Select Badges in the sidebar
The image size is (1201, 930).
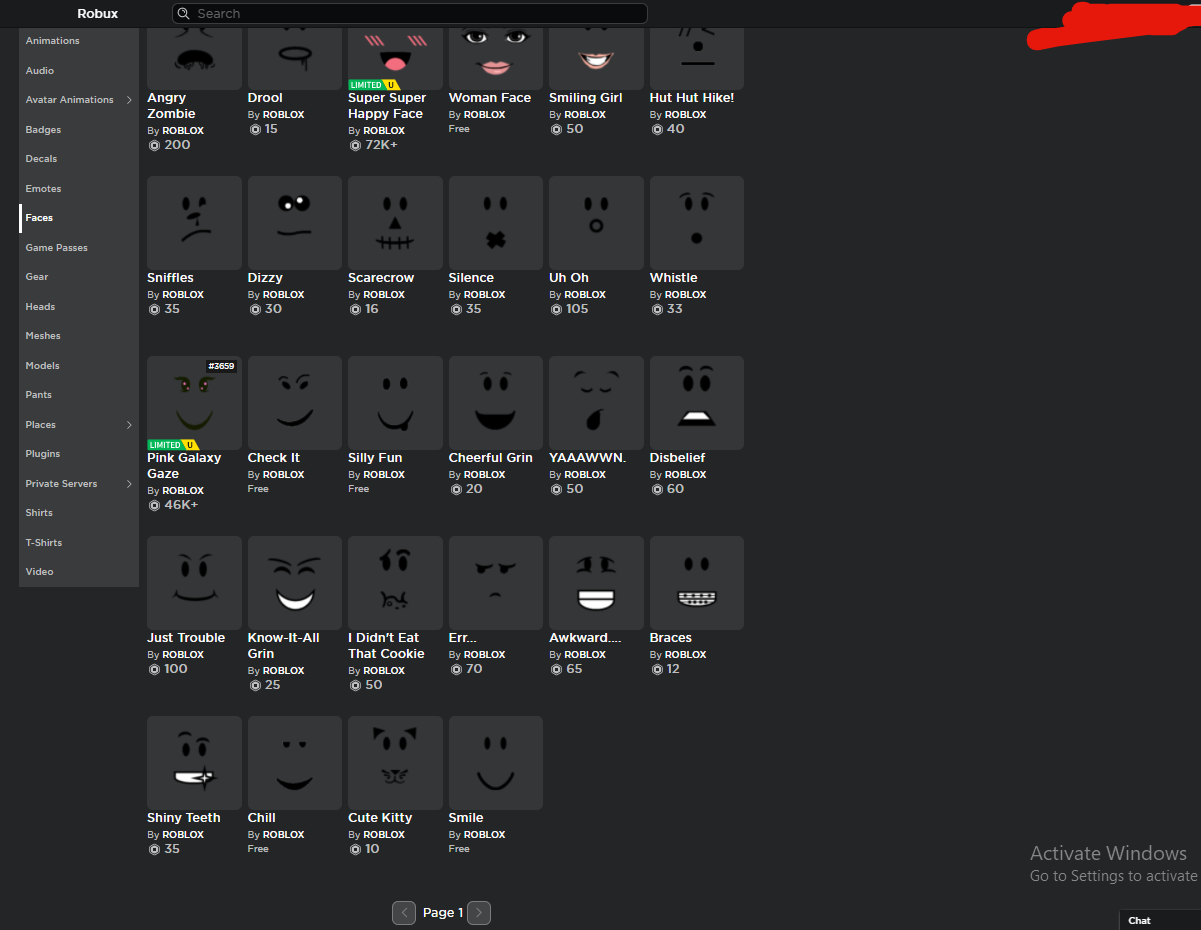[x=43, y=130]
